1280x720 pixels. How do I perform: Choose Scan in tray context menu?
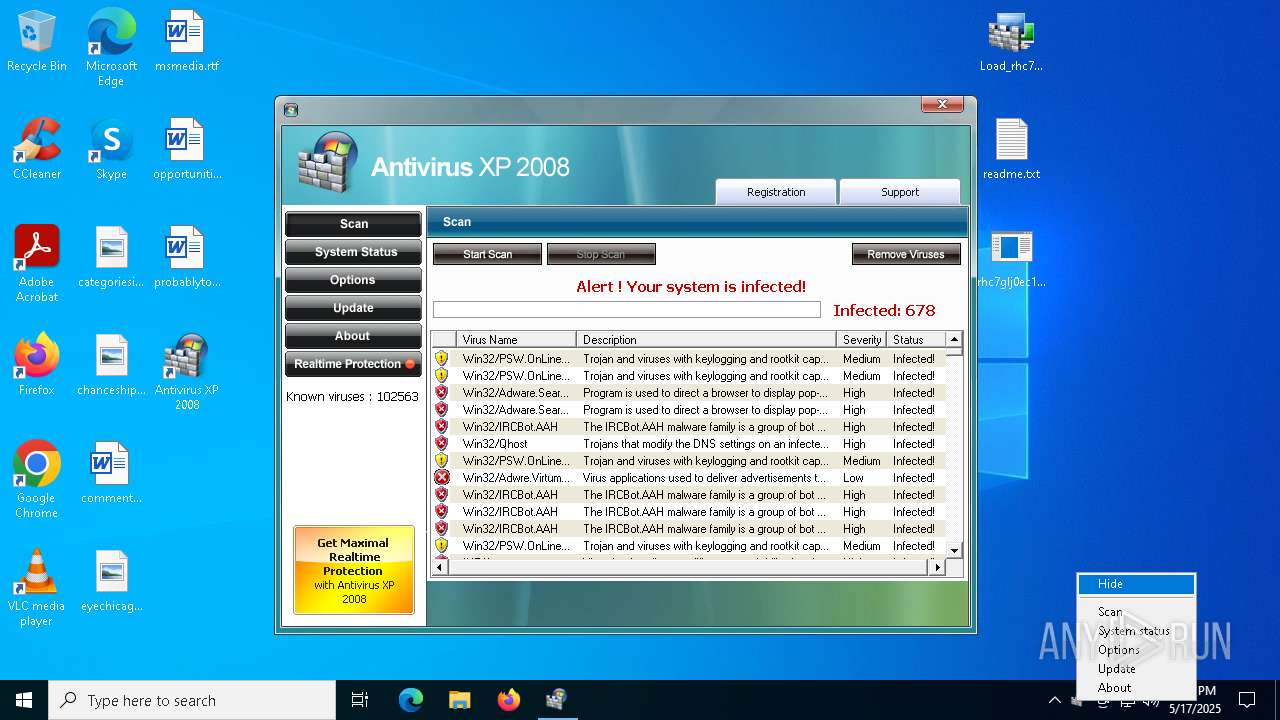click(x=1136, y=612)
